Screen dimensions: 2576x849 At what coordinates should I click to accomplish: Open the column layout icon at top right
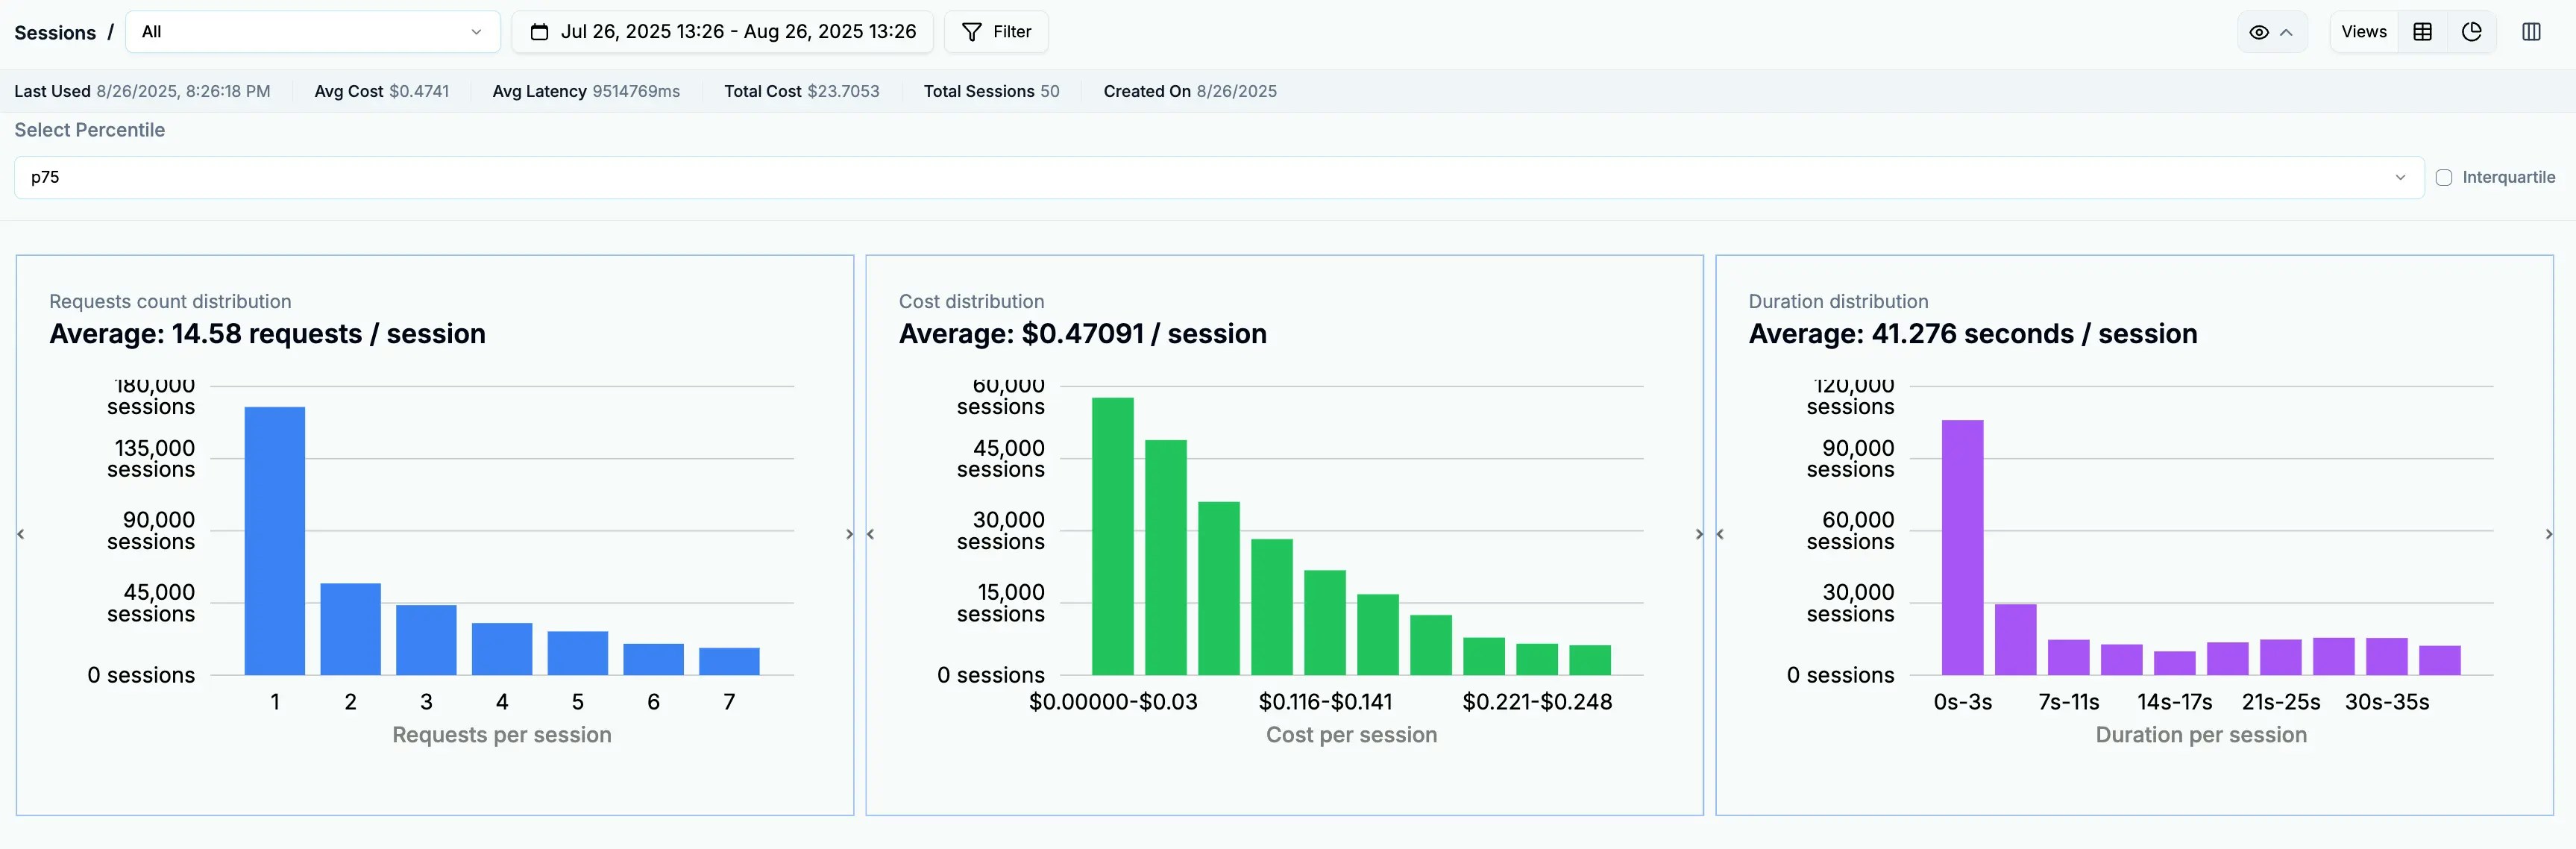point(2531,31)
